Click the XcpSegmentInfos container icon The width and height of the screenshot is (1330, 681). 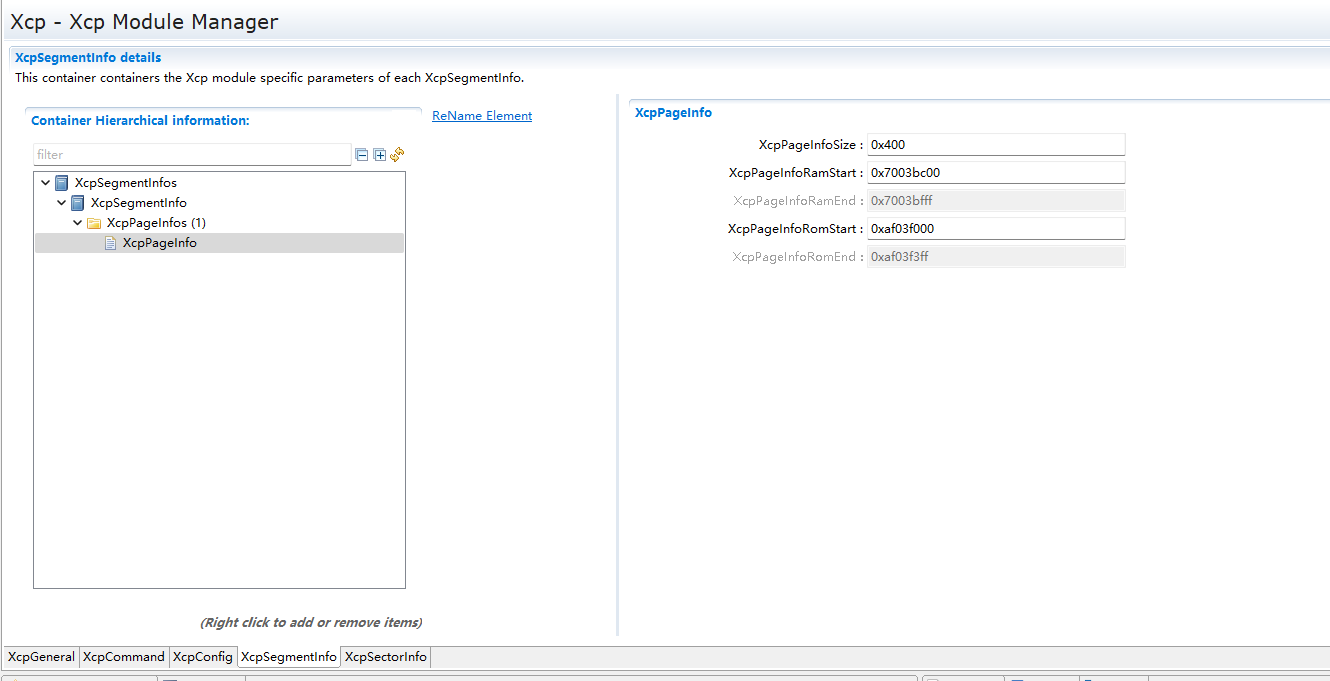[62, 183]
